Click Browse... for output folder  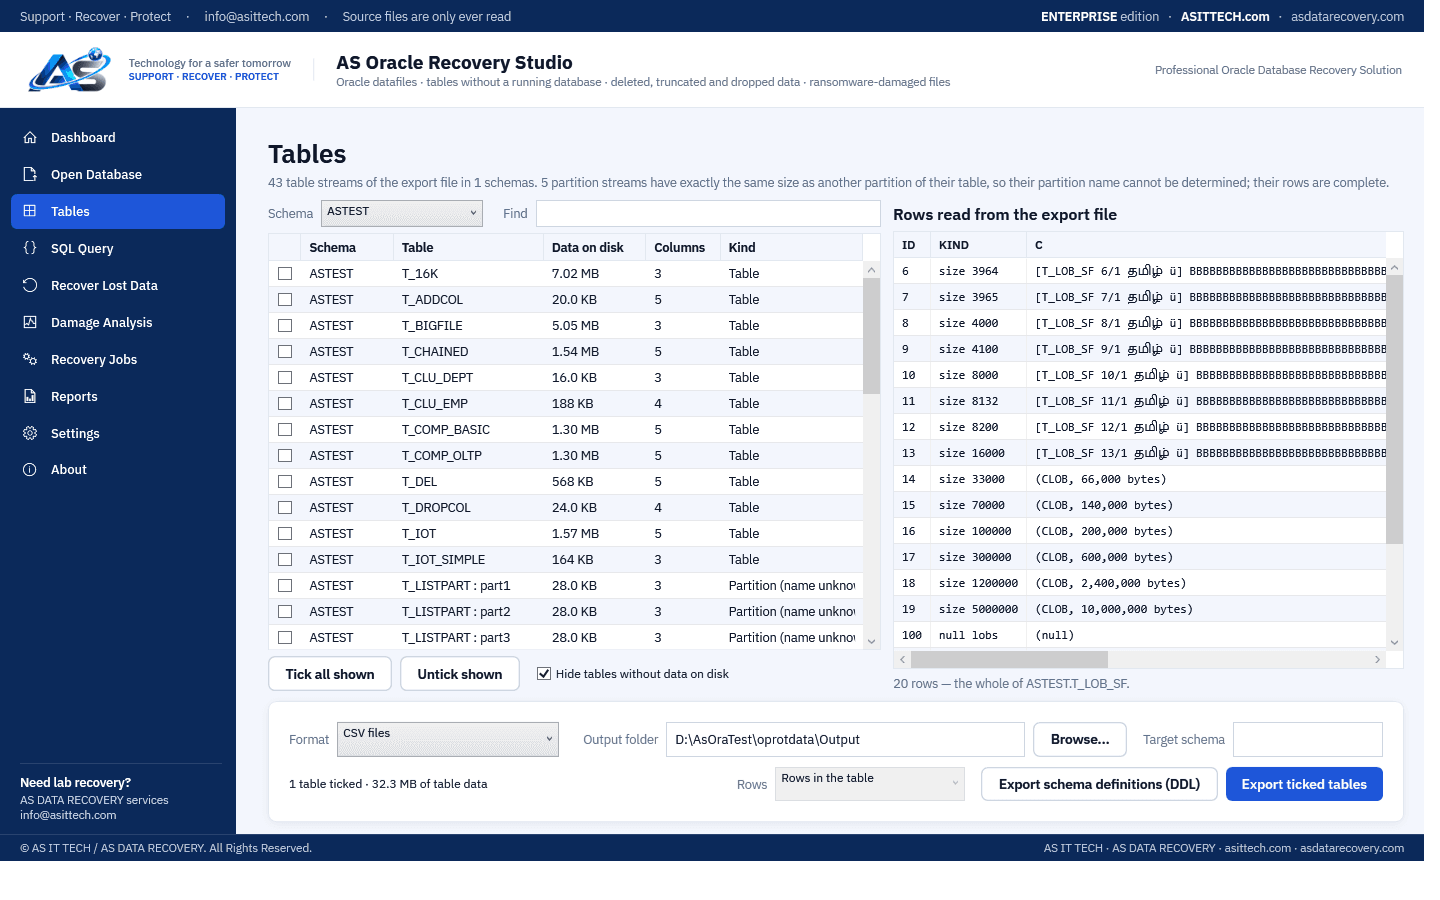(1080, 740)
